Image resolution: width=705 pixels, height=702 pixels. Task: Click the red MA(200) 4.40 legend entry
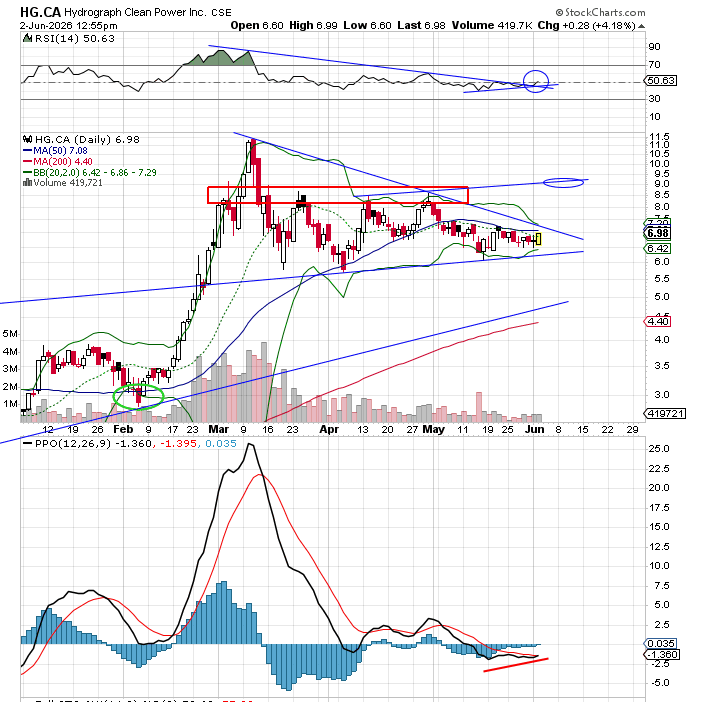(58, 161)
